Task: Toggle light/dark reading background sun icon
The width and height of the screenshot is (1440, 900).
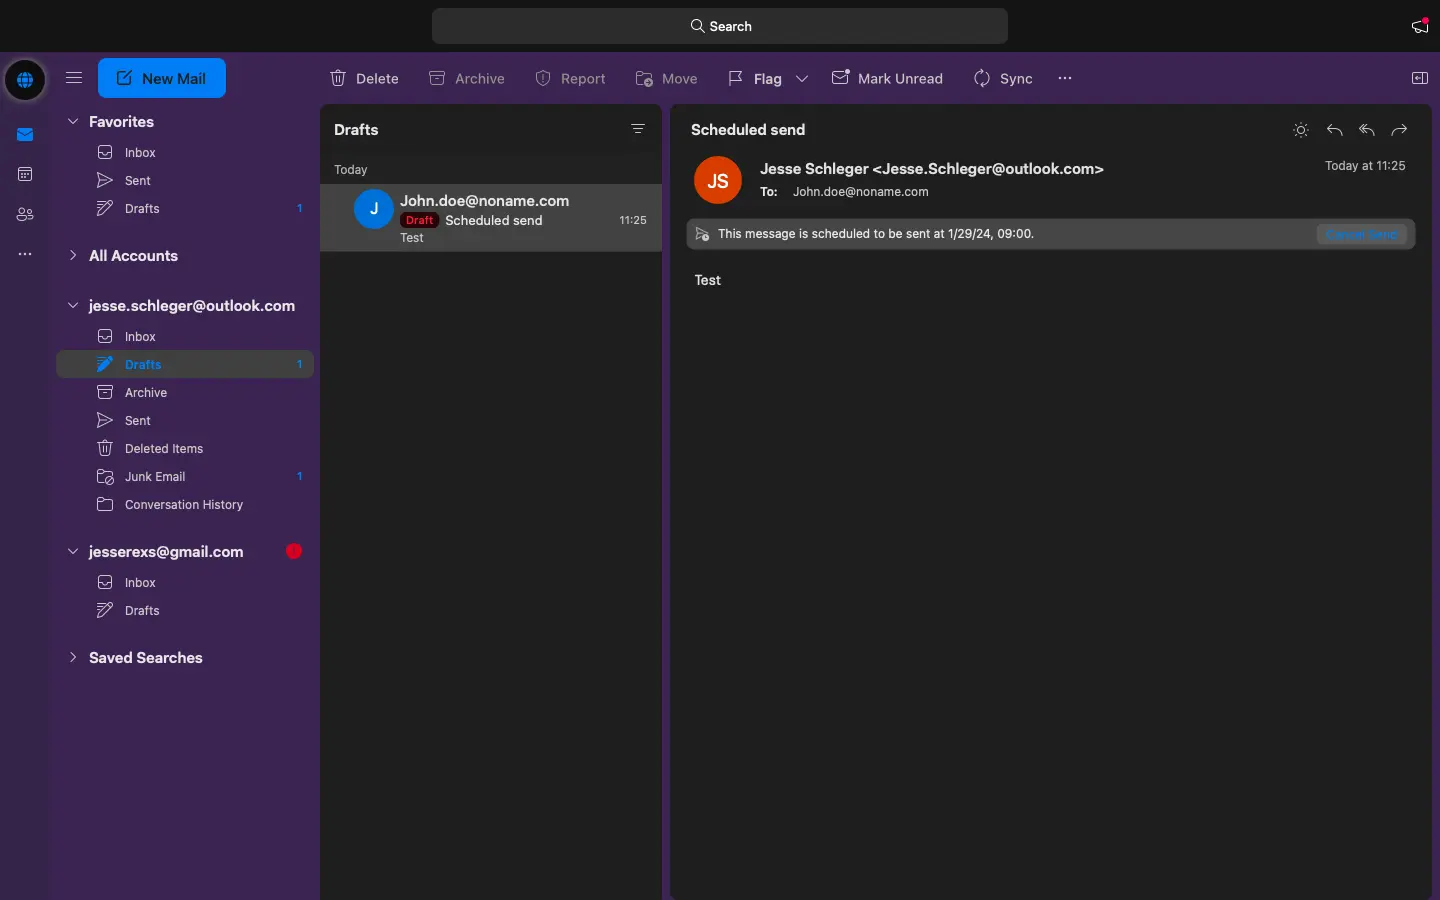Action: coord(1300,130)
